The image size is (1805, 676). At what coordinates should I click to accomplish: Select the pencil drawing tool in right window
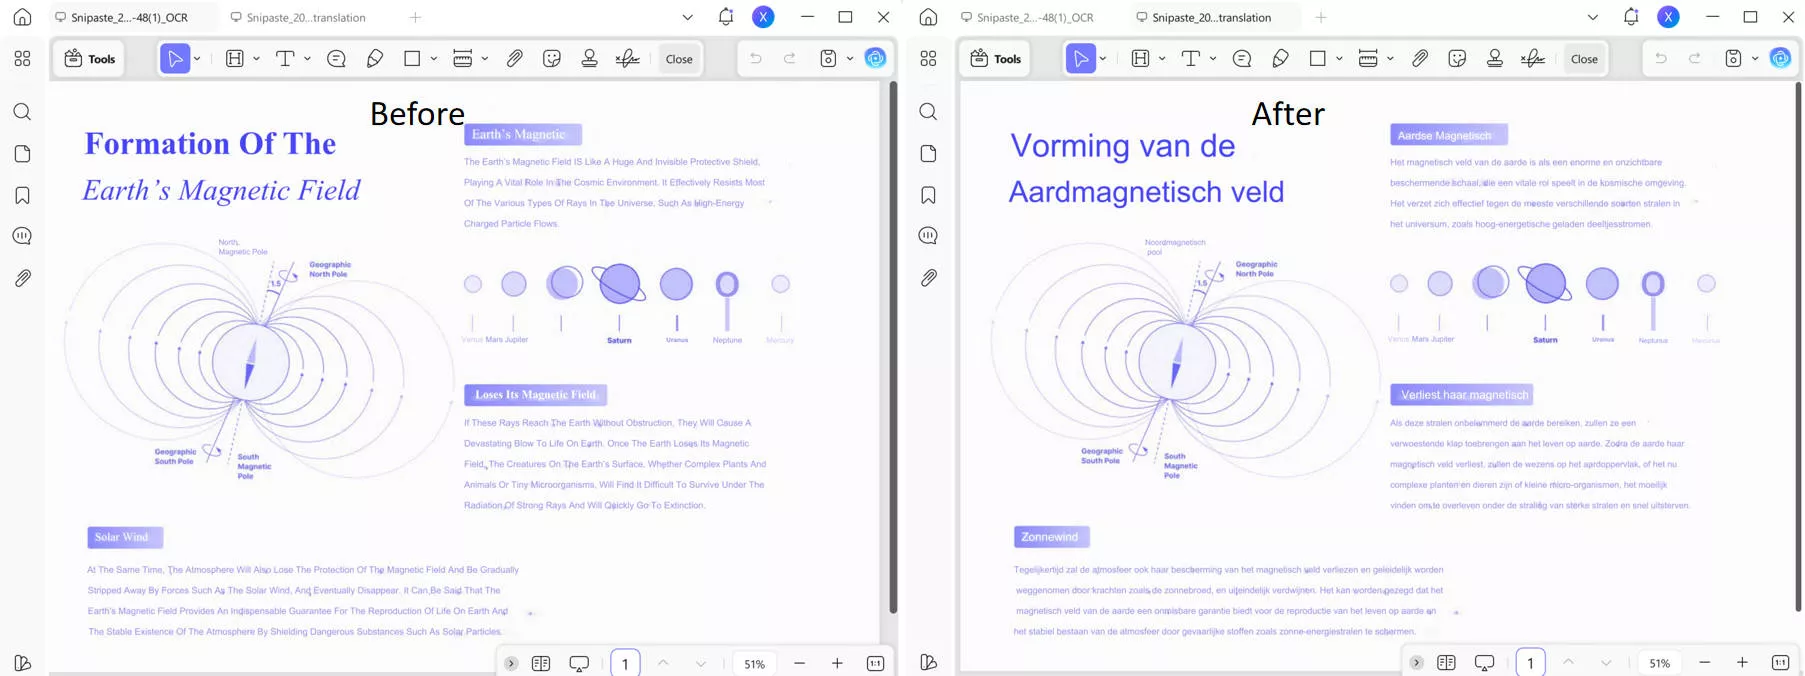coord(1281,59)
